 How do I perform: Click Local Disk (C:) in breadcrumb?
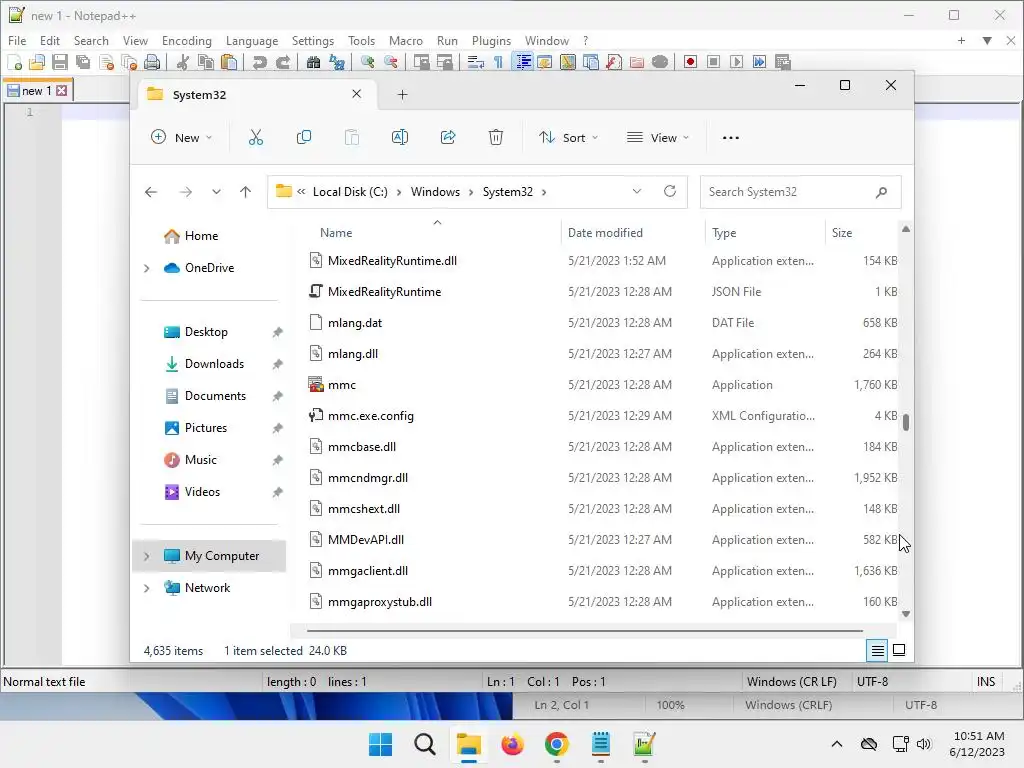click(350, 192)
